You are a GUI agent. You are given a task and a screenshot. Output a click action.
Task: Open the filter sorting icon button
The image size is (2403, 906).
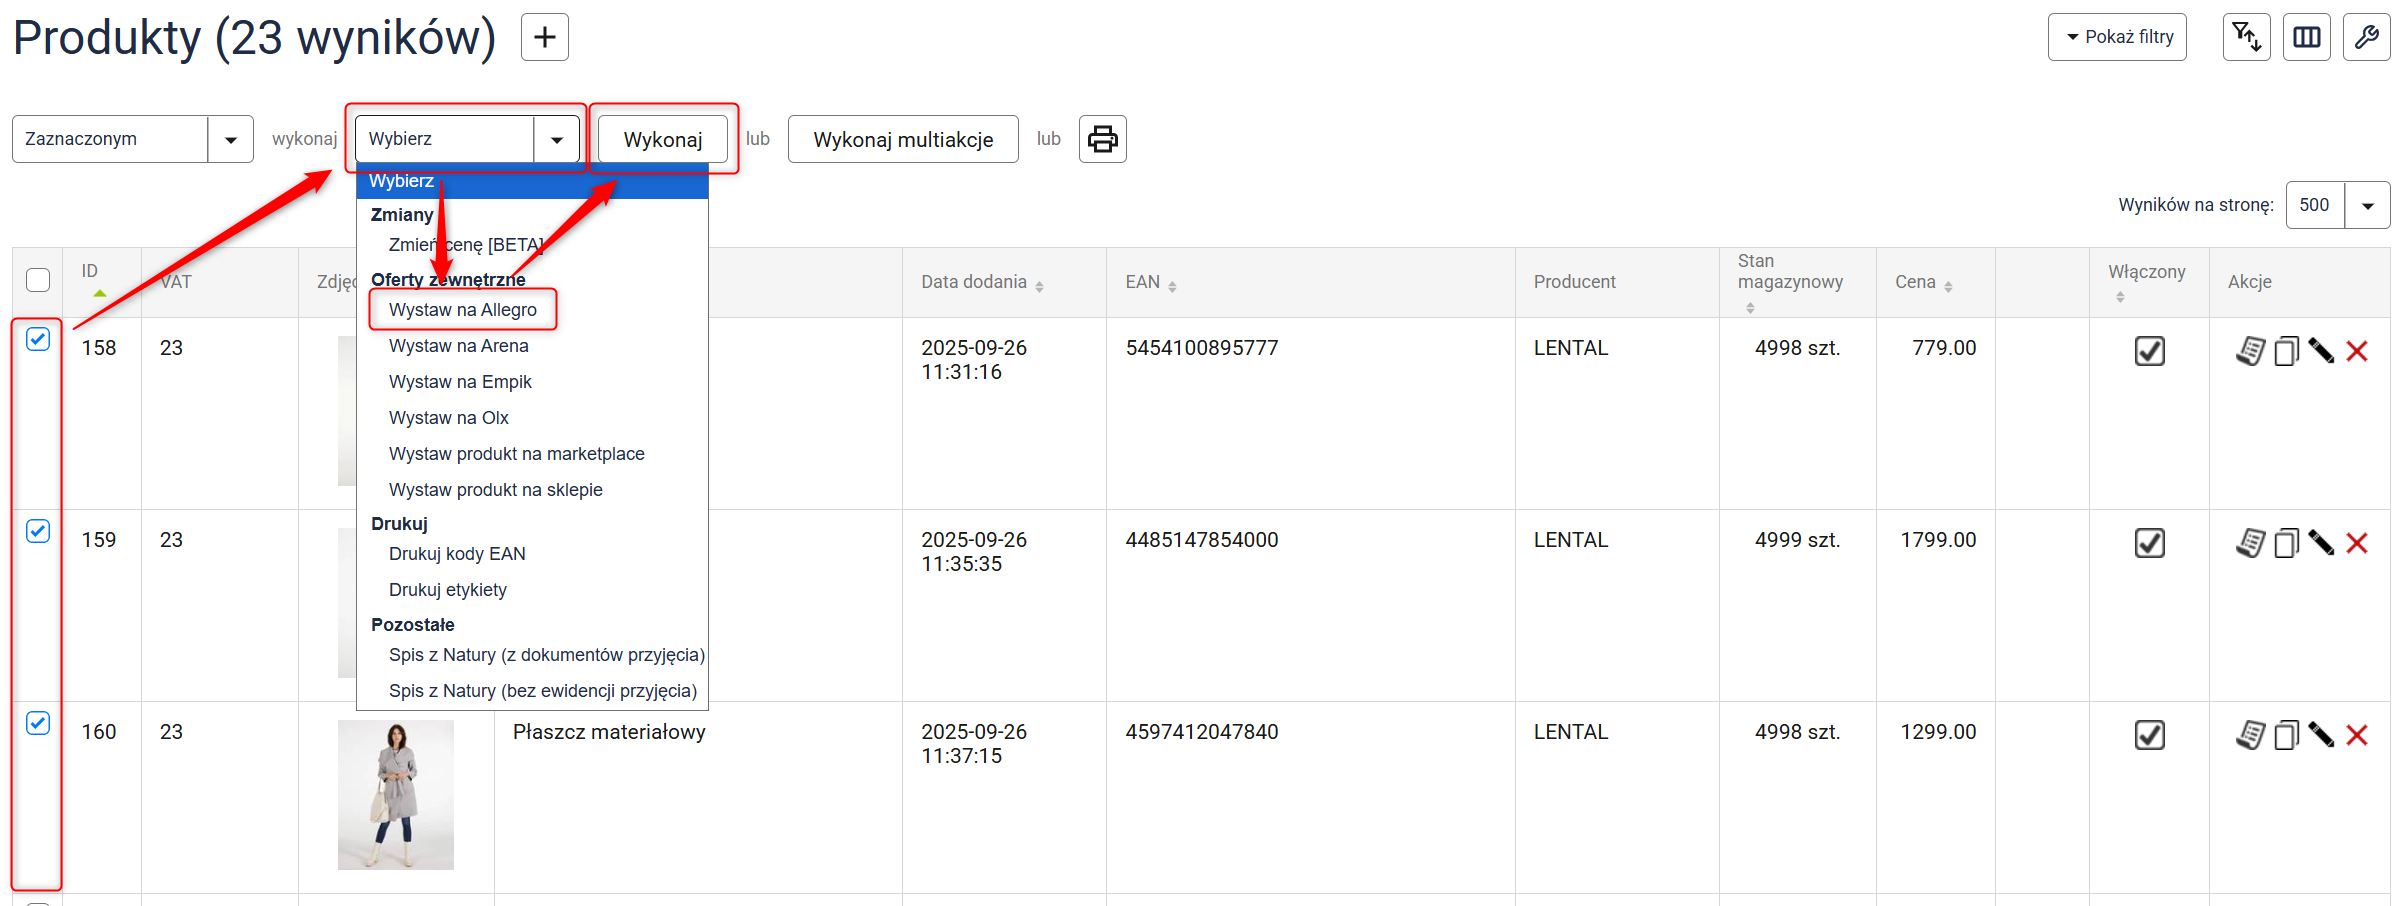coord(2246,38)
